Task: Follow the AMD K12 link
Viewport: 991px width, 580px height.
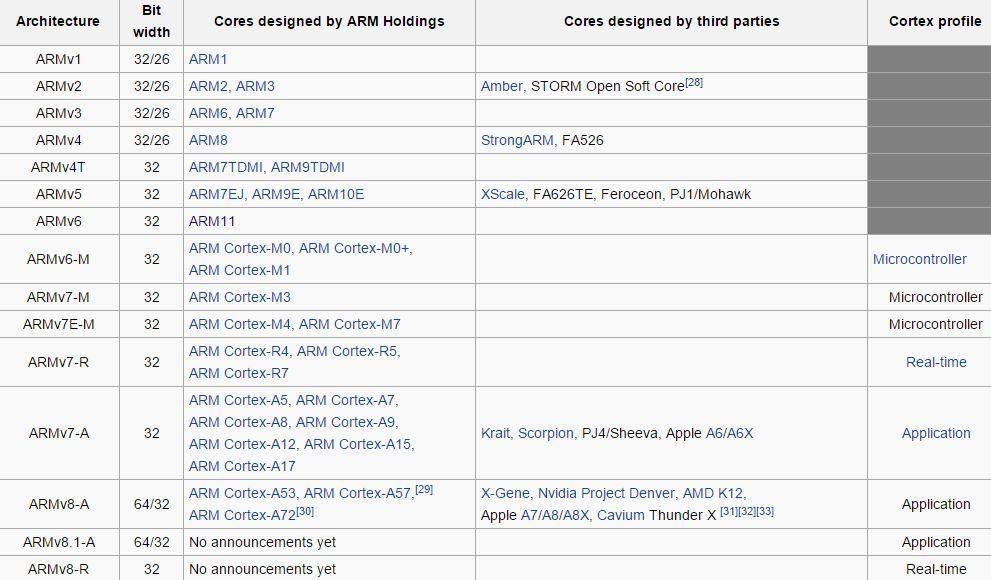Action: (712, 493)
